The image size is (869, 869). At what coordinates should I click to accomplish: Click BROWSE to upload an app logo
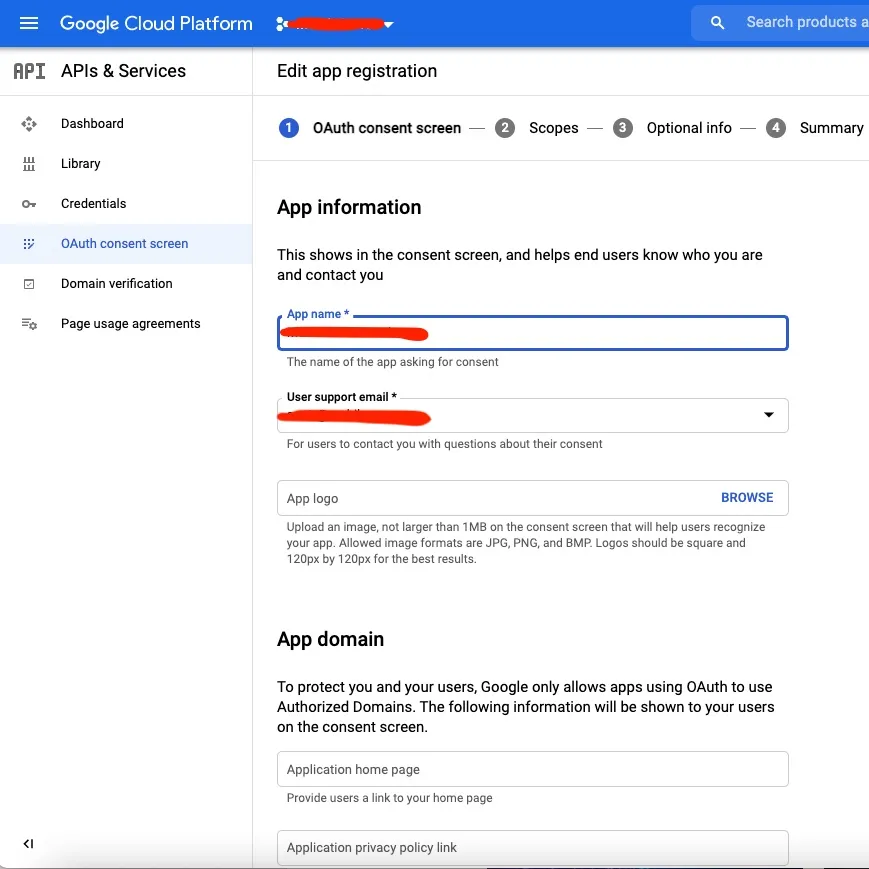[x=747, y=498]
